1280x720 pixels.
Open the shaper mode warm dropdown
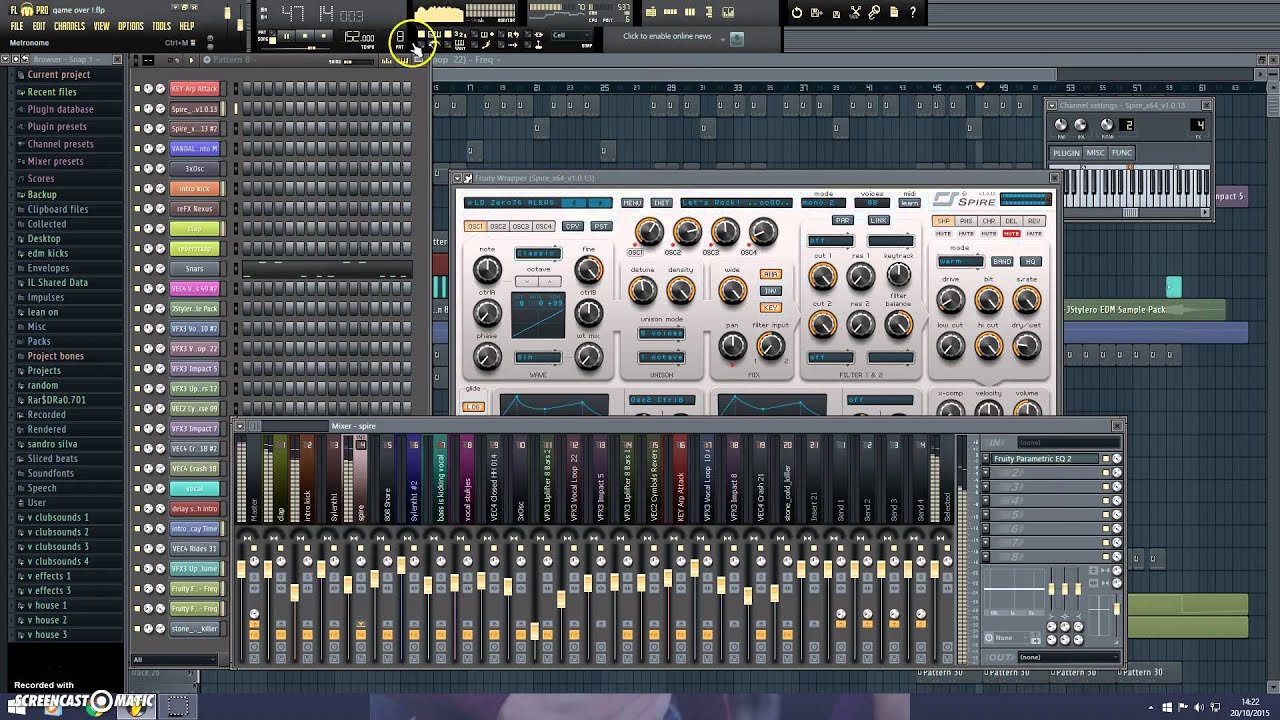click(x=960, y=261)
